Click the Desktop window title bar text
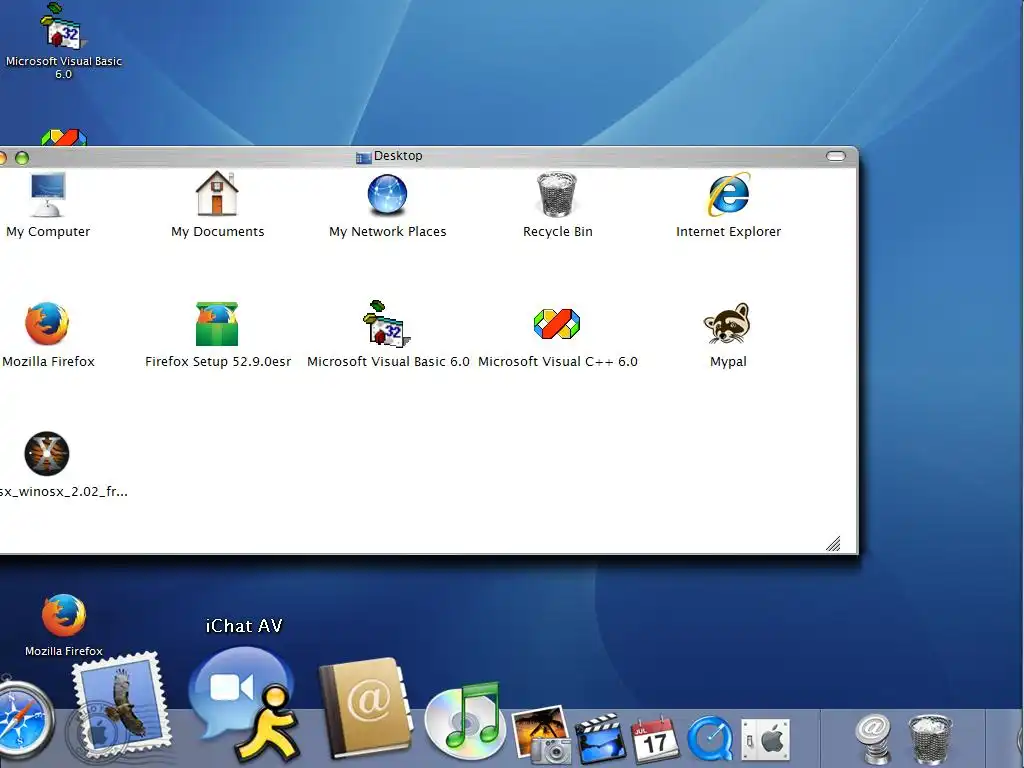The image size is (1024, 768). [x=398, y=155]
